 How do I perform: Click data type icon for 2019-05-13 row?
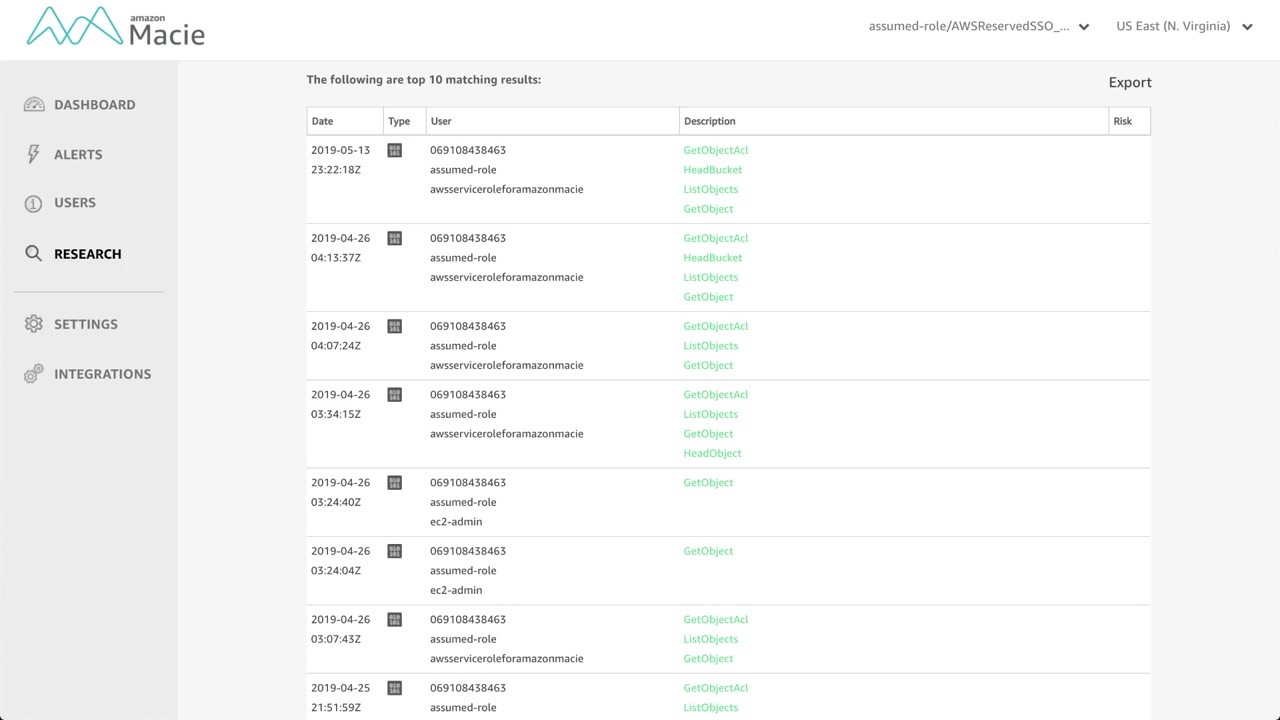pyautogui.click(x=394, y=151)
